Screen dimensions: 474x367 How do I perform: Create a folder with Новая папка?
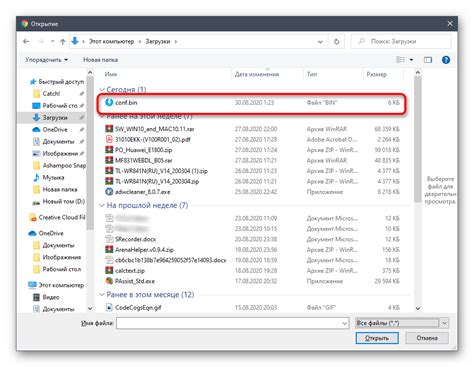point(100,60)
